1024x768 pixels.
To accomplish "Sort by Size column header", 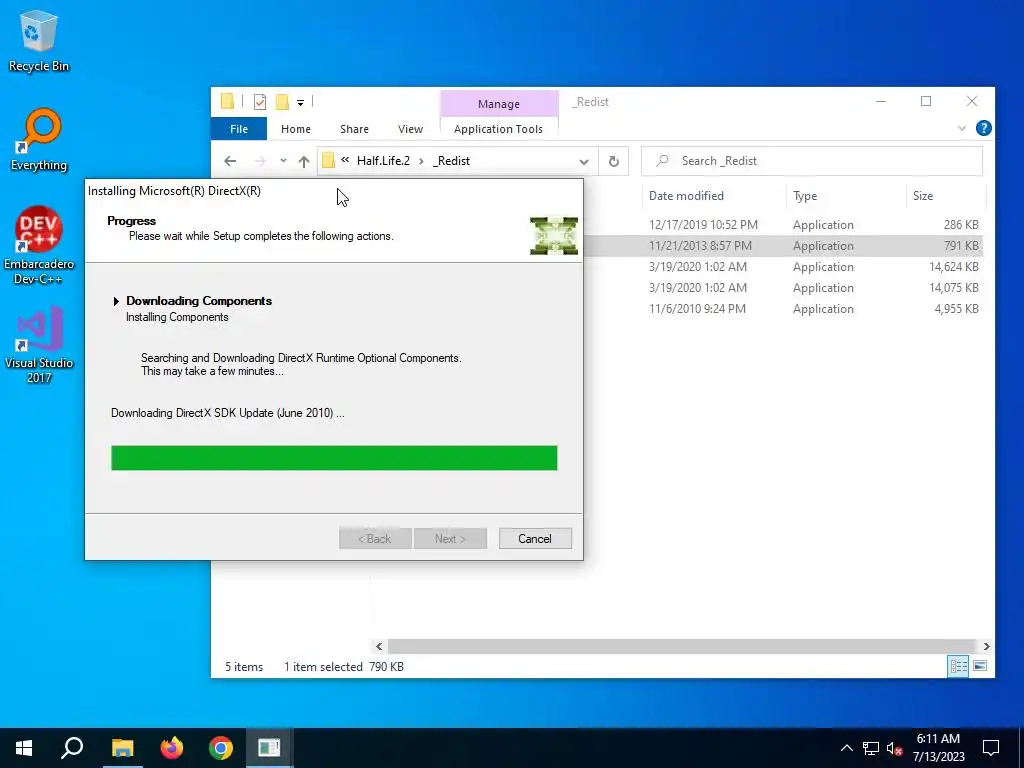I will [x=923, y=196].
